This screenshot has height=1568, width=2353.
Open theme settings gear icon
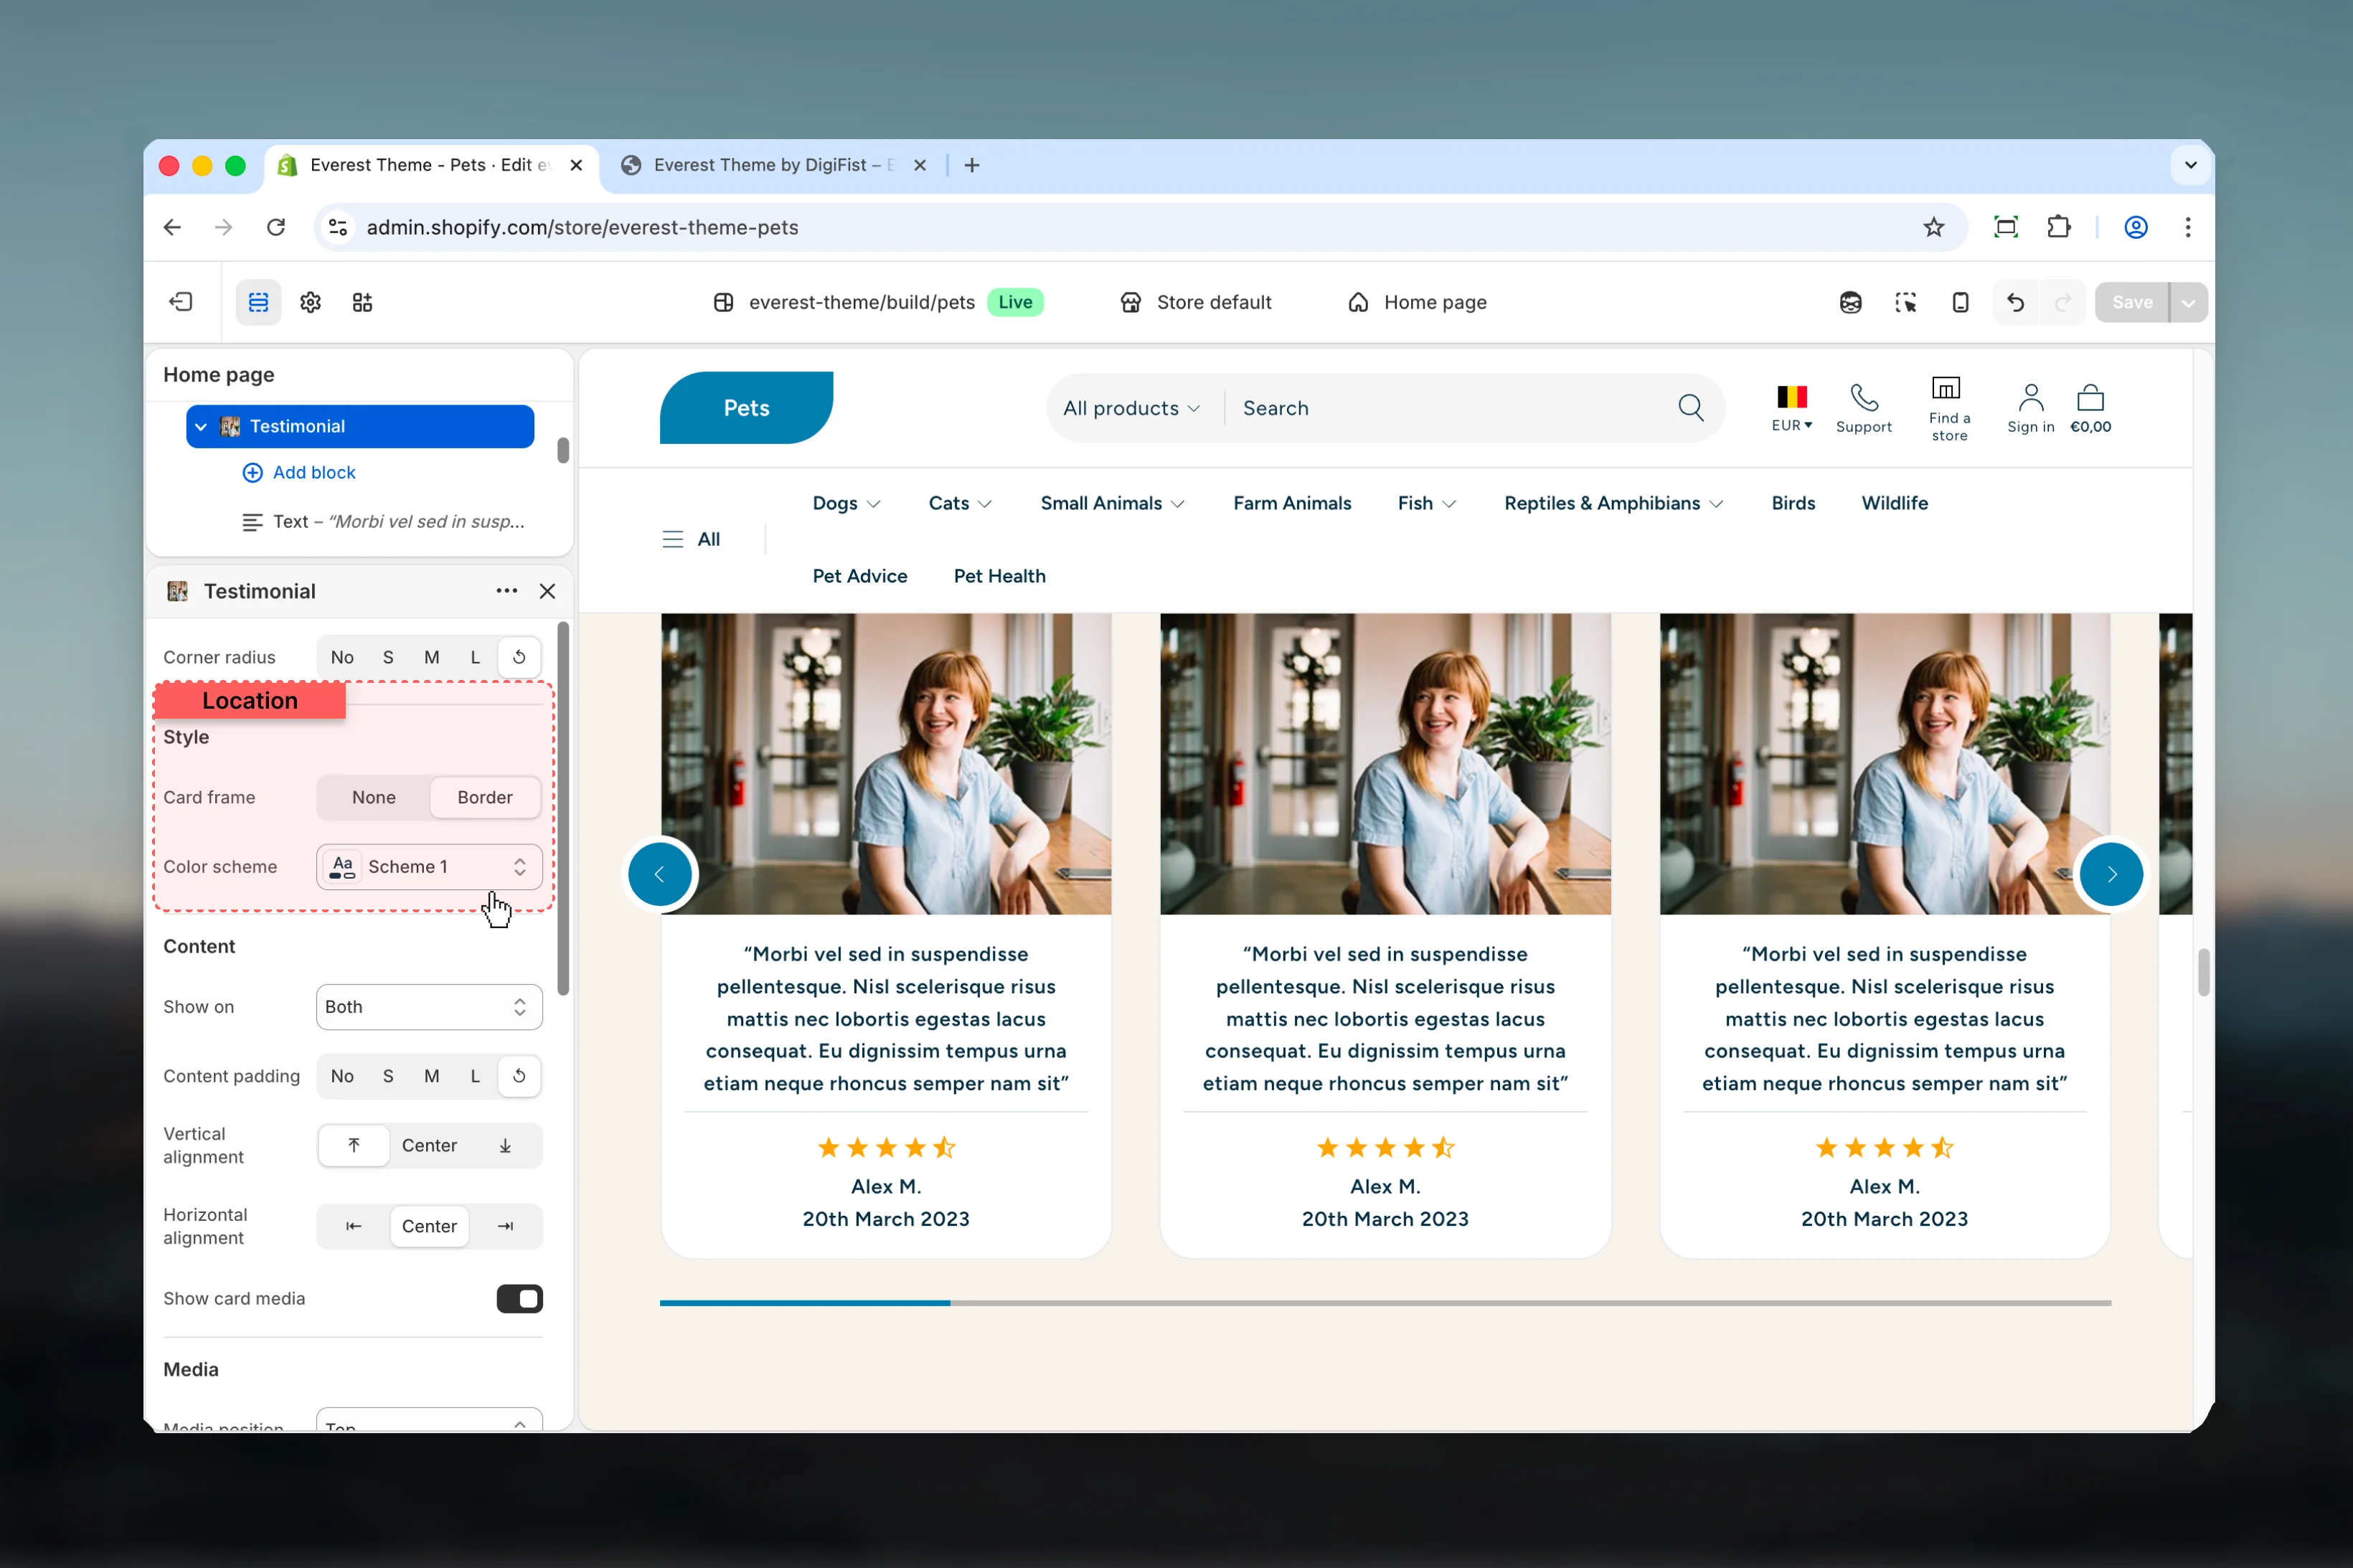tap(311, 302)
